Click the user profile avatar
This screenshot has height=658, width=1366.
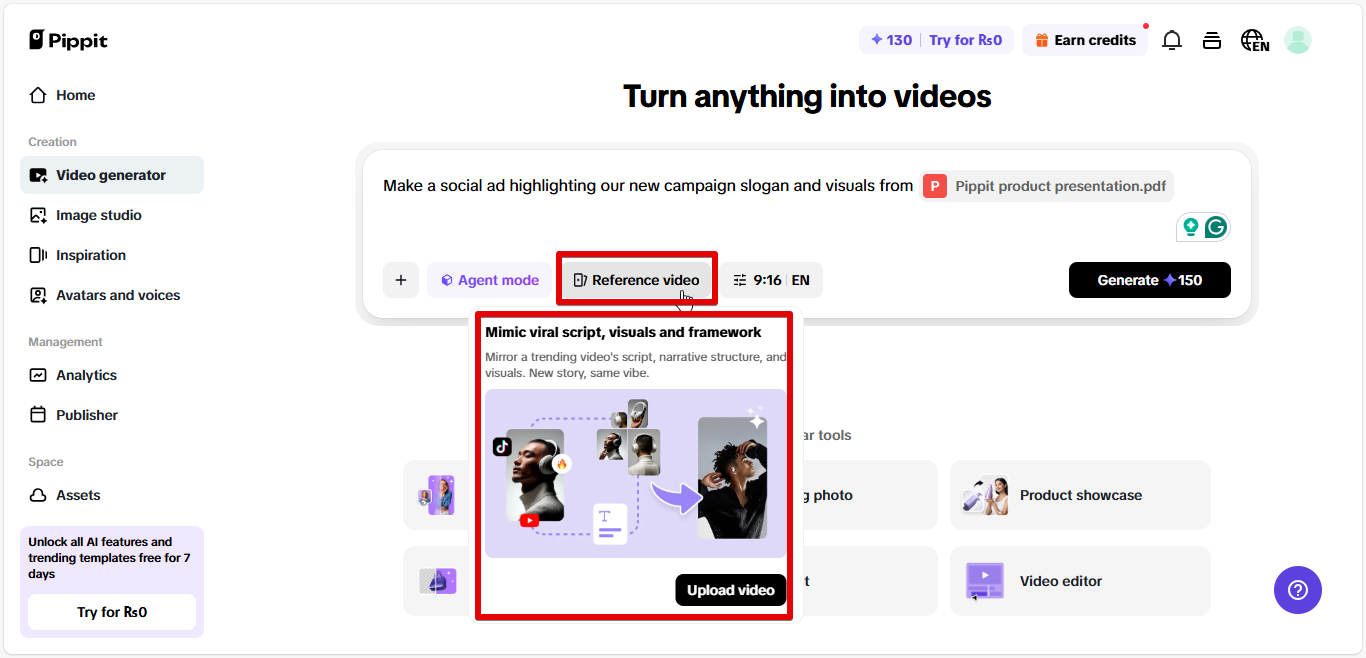[1297, 40]
